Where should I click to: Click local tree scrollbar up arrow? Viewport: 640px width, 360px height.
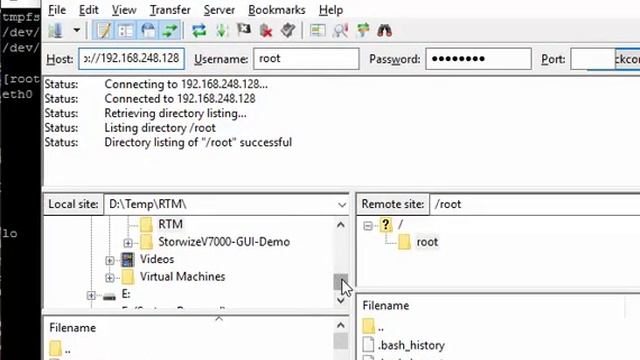tap(341, 225)
